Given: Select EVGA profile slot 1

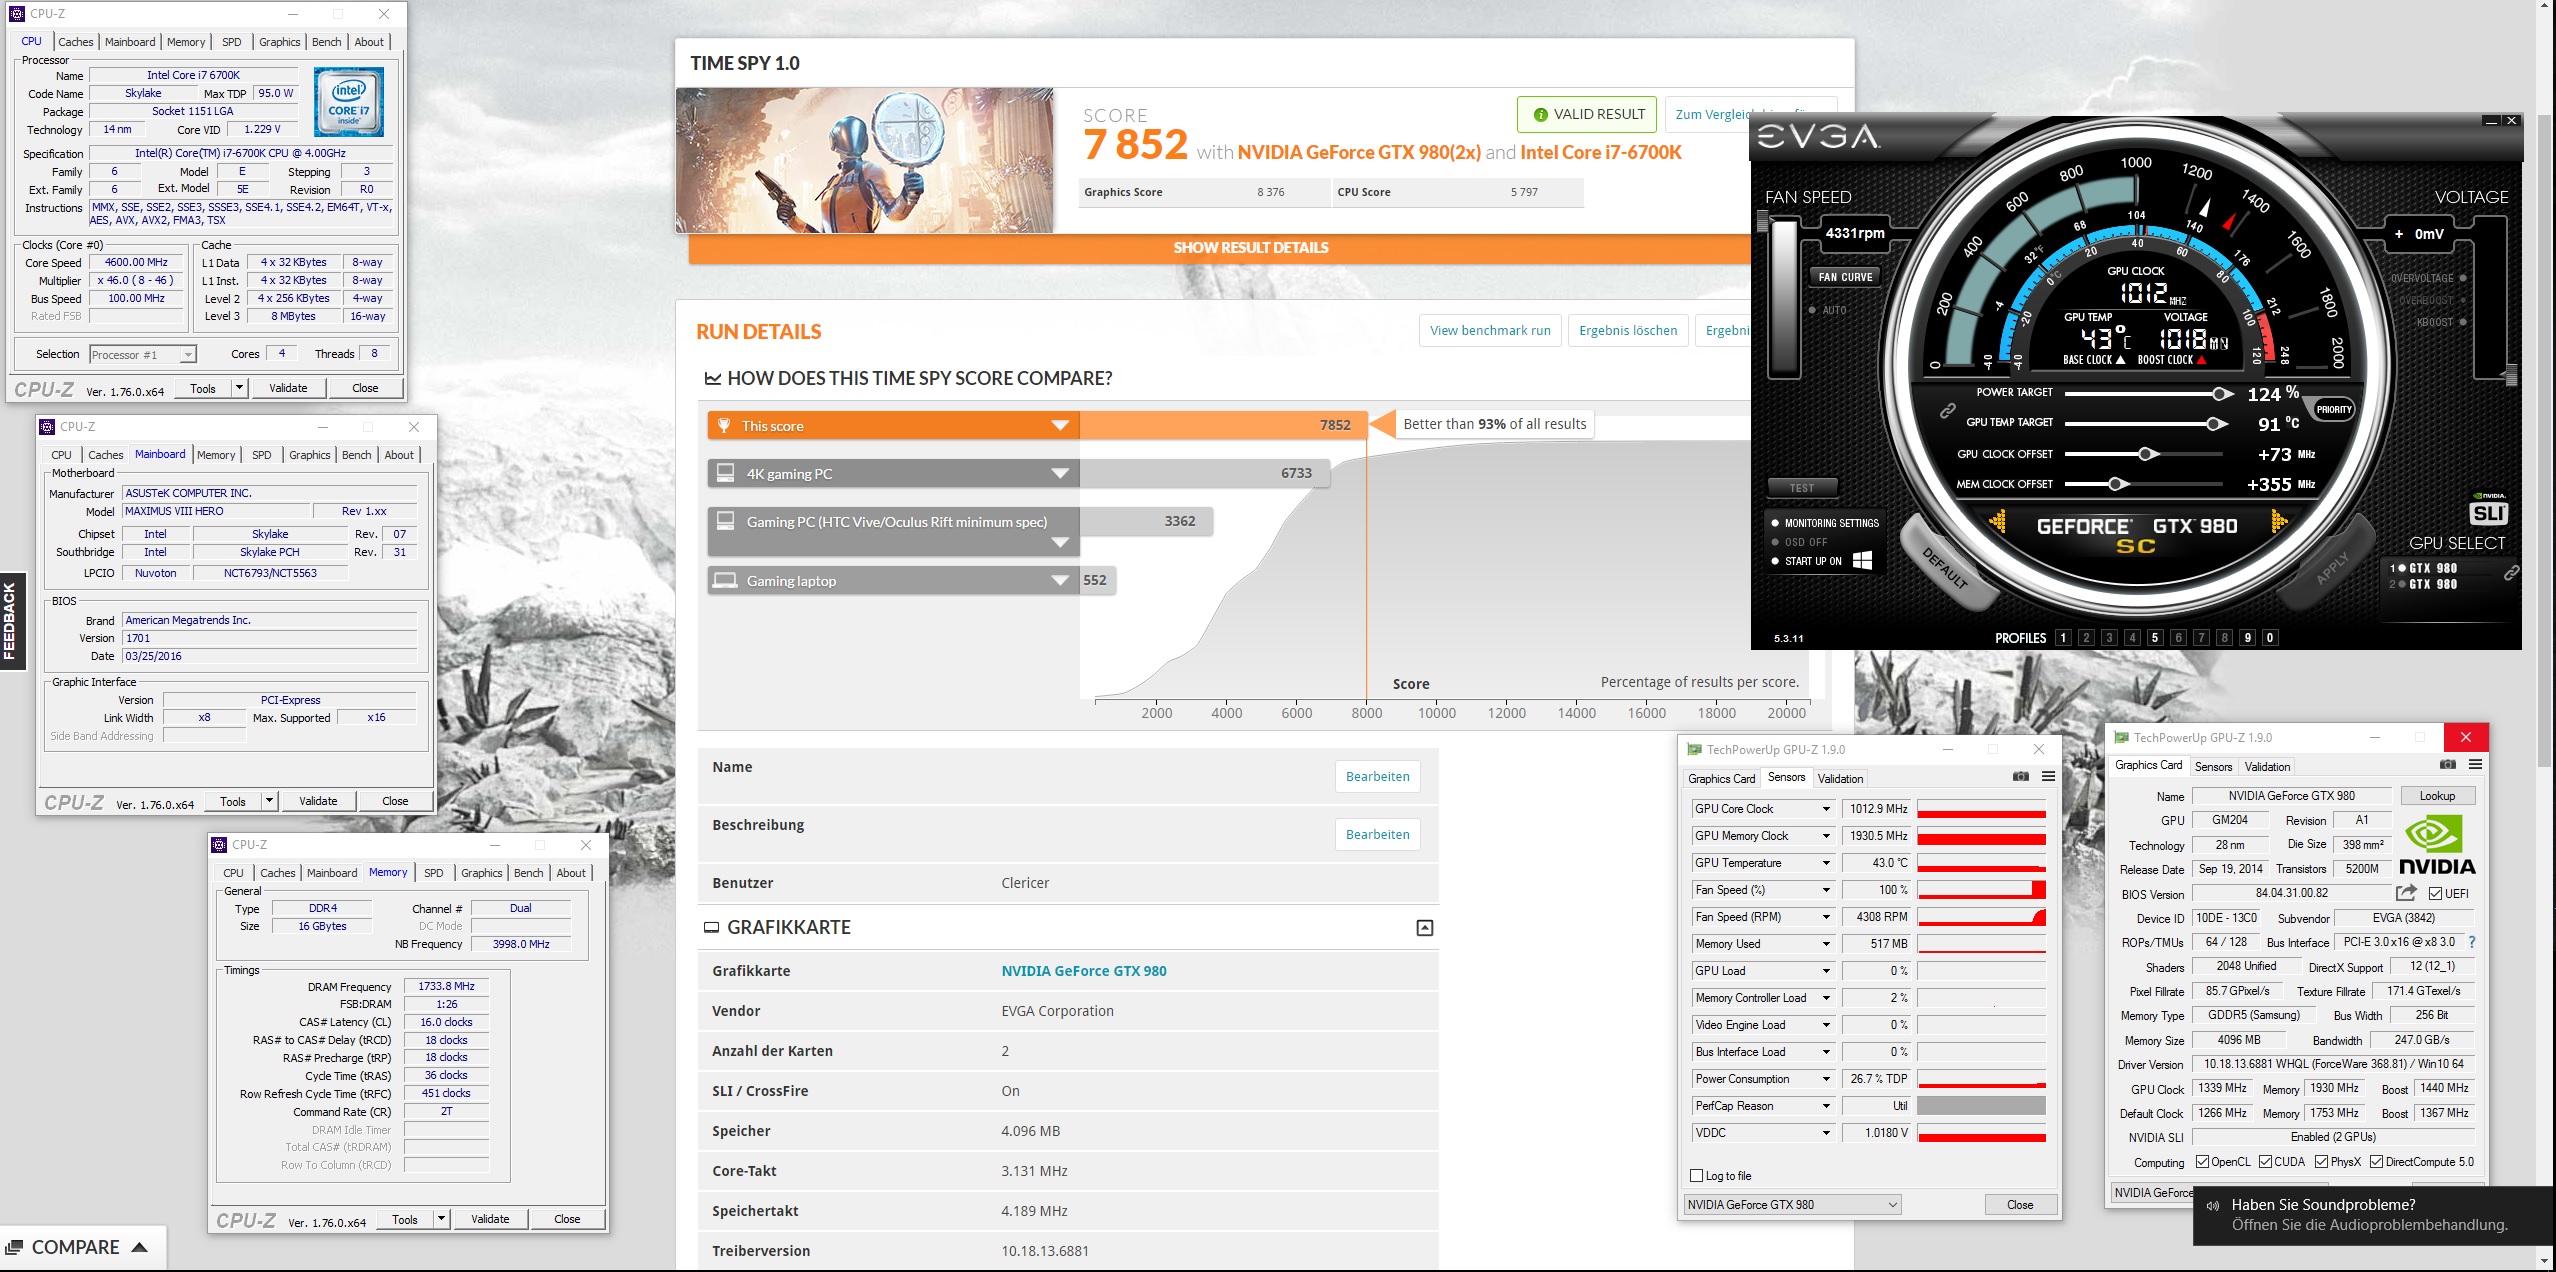Looking at the screenshot, I should 2063,638.
